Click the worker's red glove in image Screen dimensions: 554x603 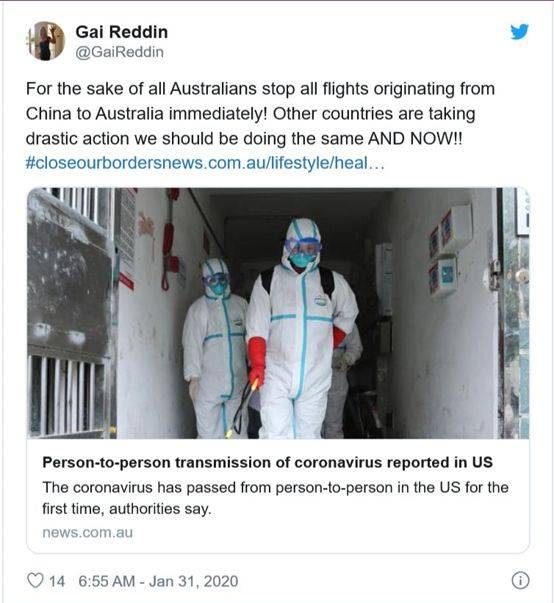coord(256,363)
